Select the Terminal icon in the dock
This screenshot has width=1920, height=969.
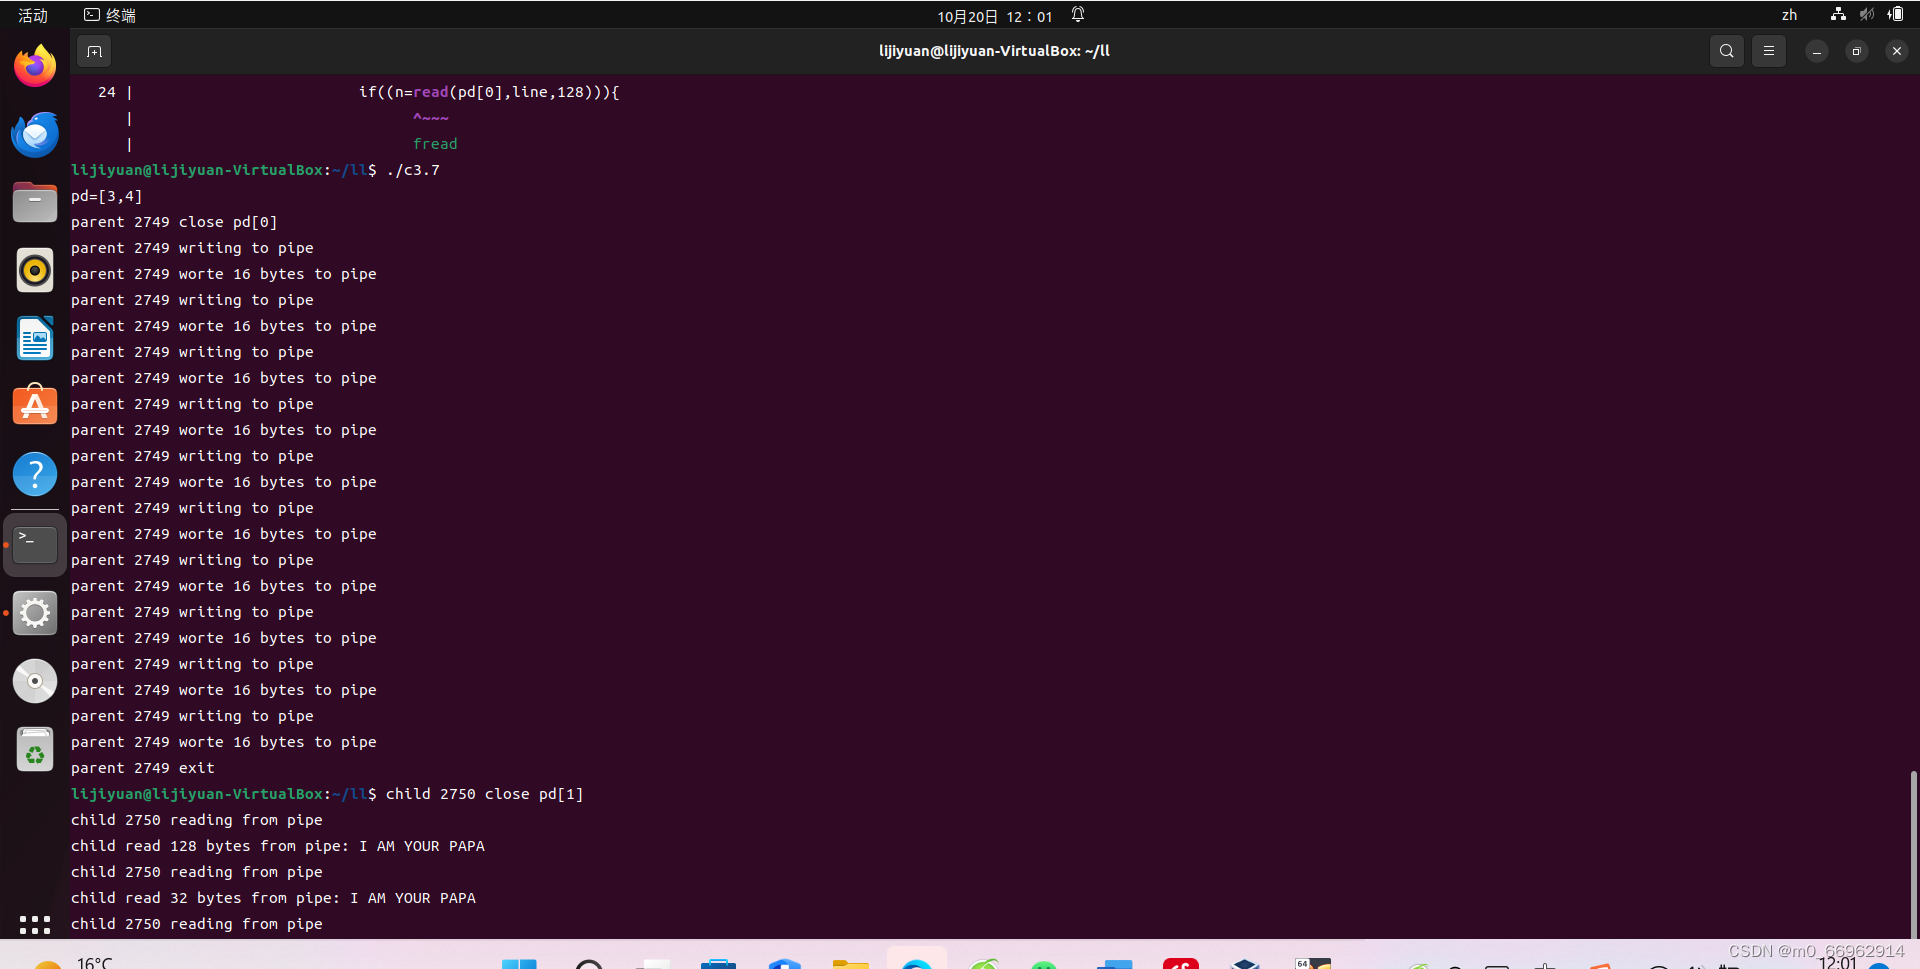(35, 545)
